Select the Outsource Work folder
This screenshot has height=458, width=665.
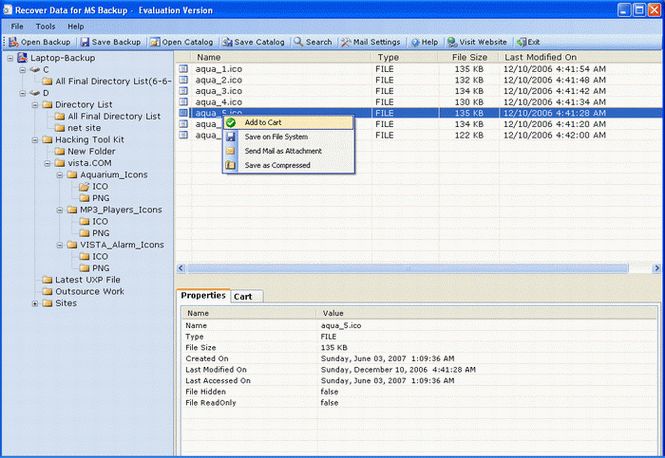point(89,291)
